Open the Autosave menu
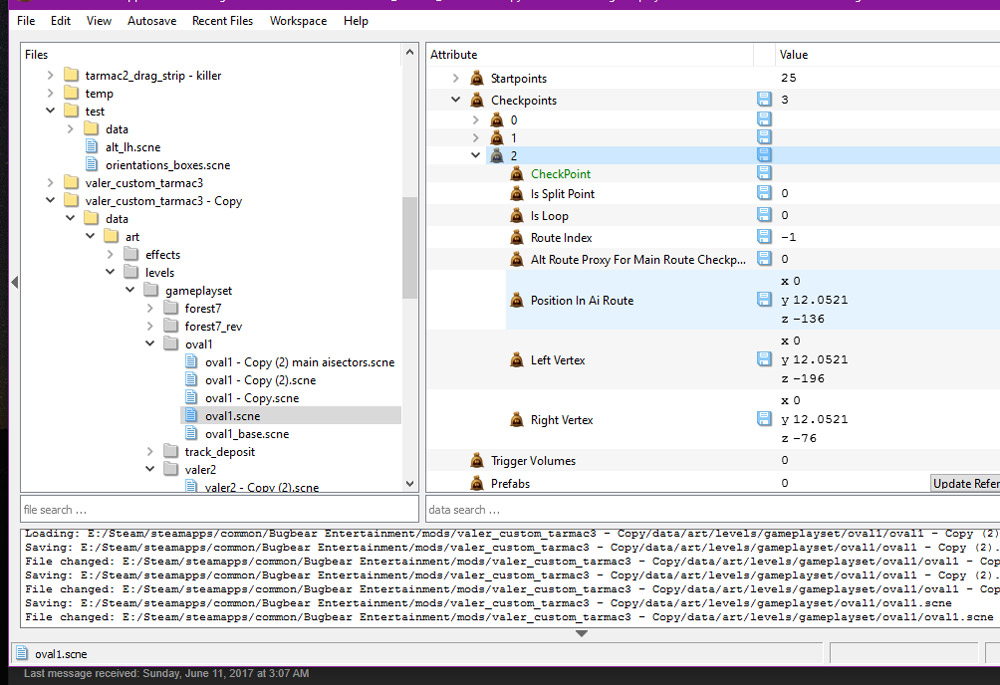Image resolution: width=1000 pixels, height=685 pixels. click(x=152, y=21)
